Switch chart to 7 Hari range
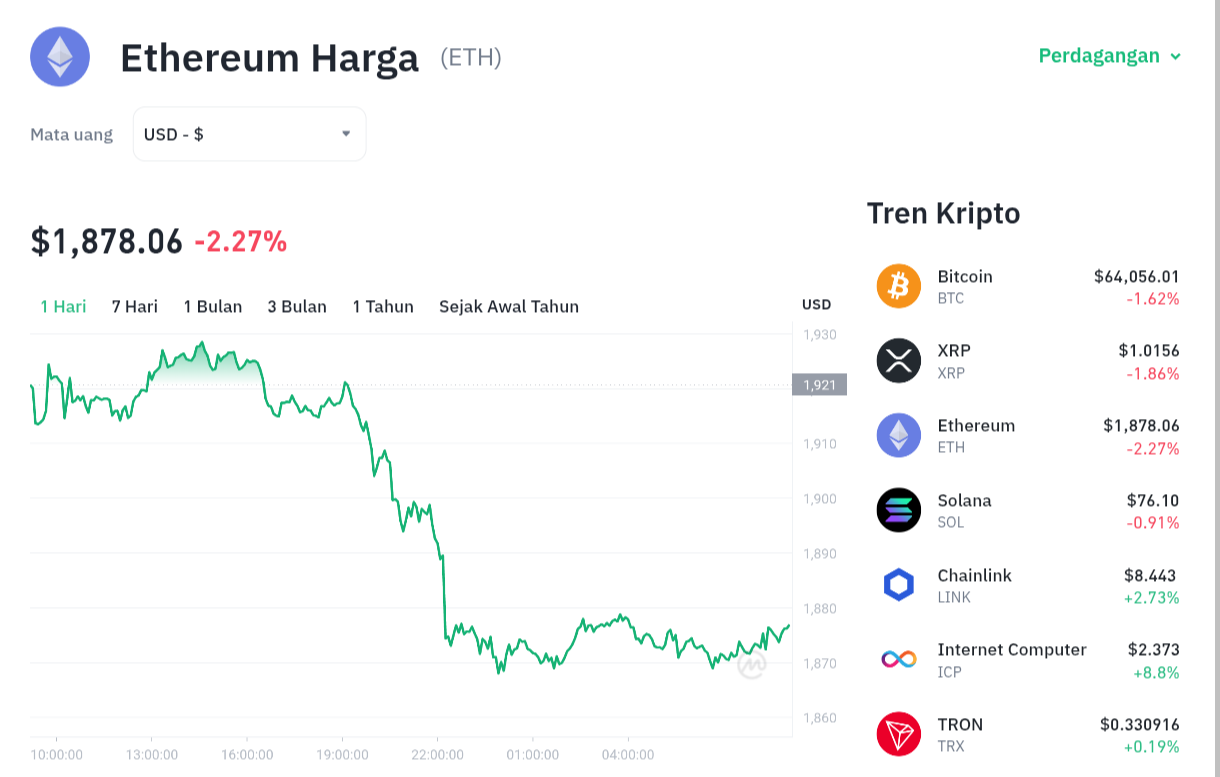Viewport: 1220px width, 777px height. tap(135, 306)
